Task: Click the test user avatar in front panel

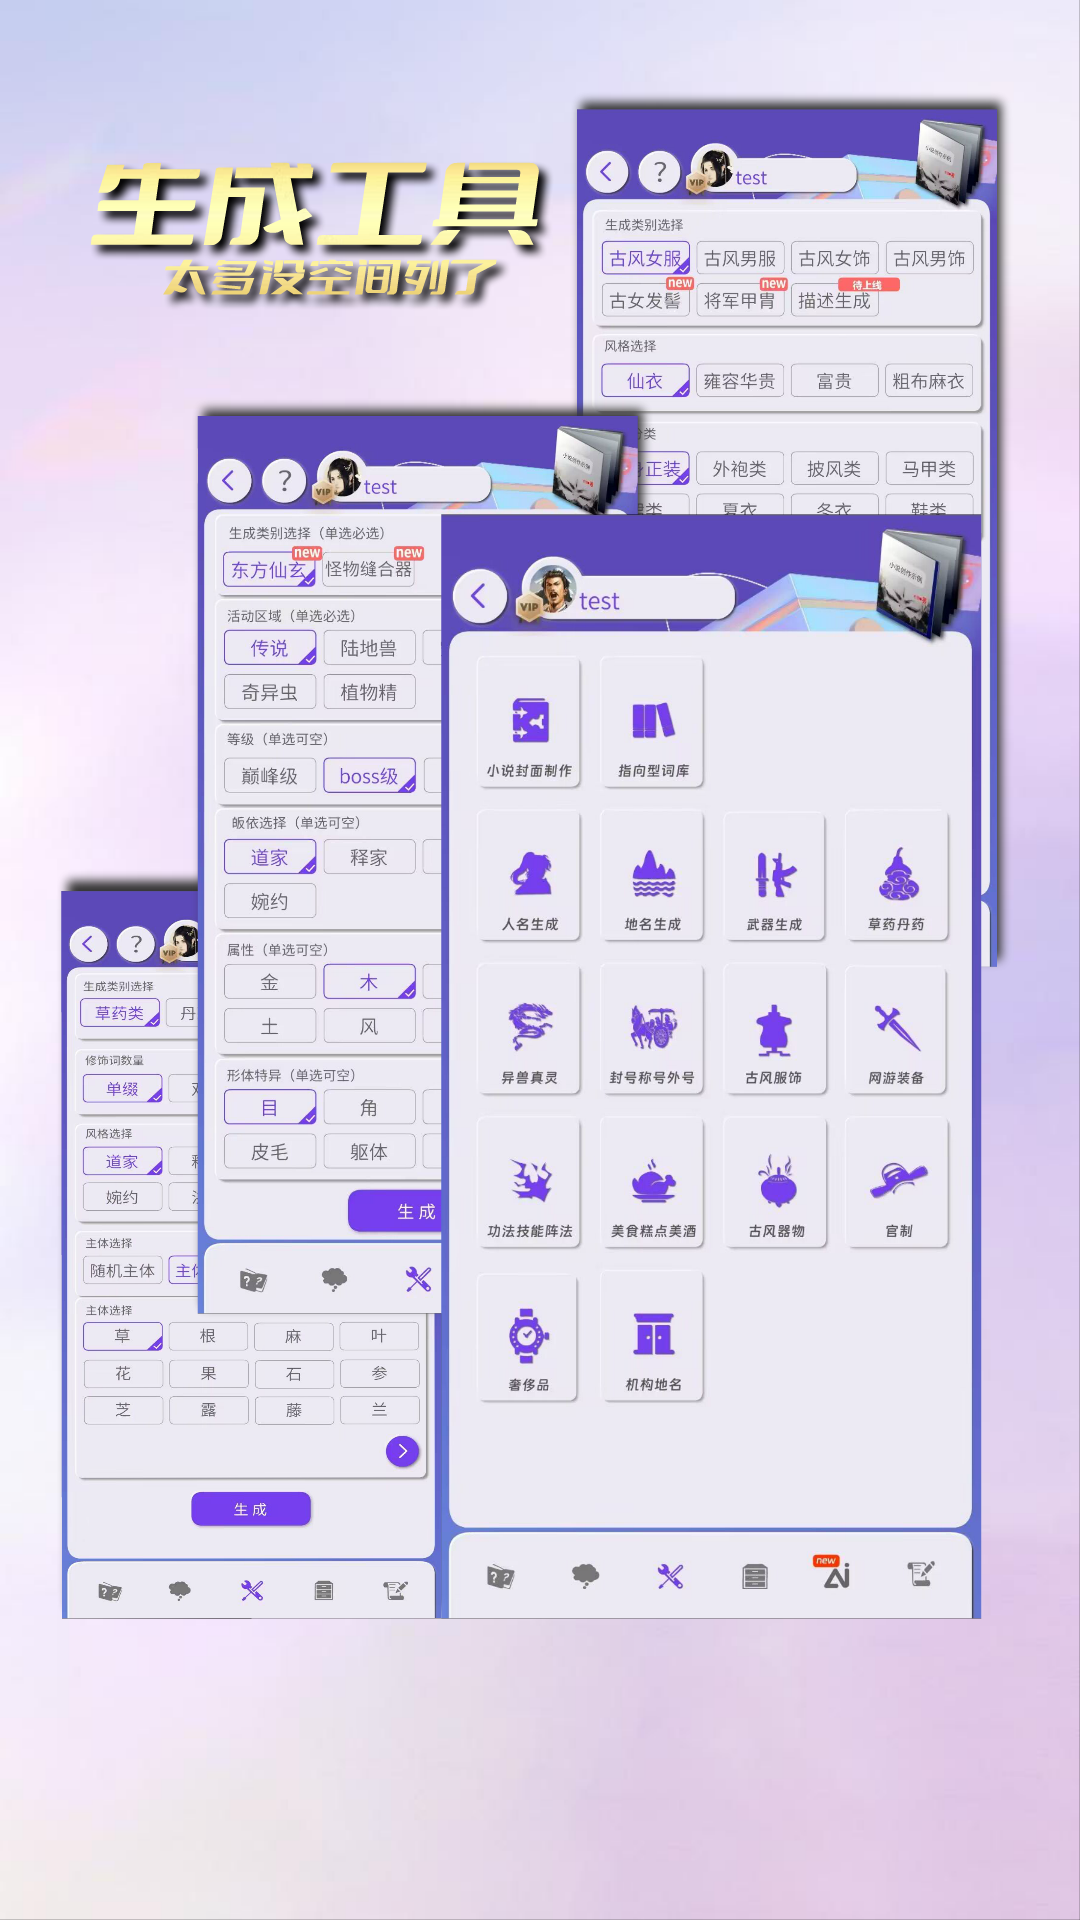Action: tap(552, 587)
